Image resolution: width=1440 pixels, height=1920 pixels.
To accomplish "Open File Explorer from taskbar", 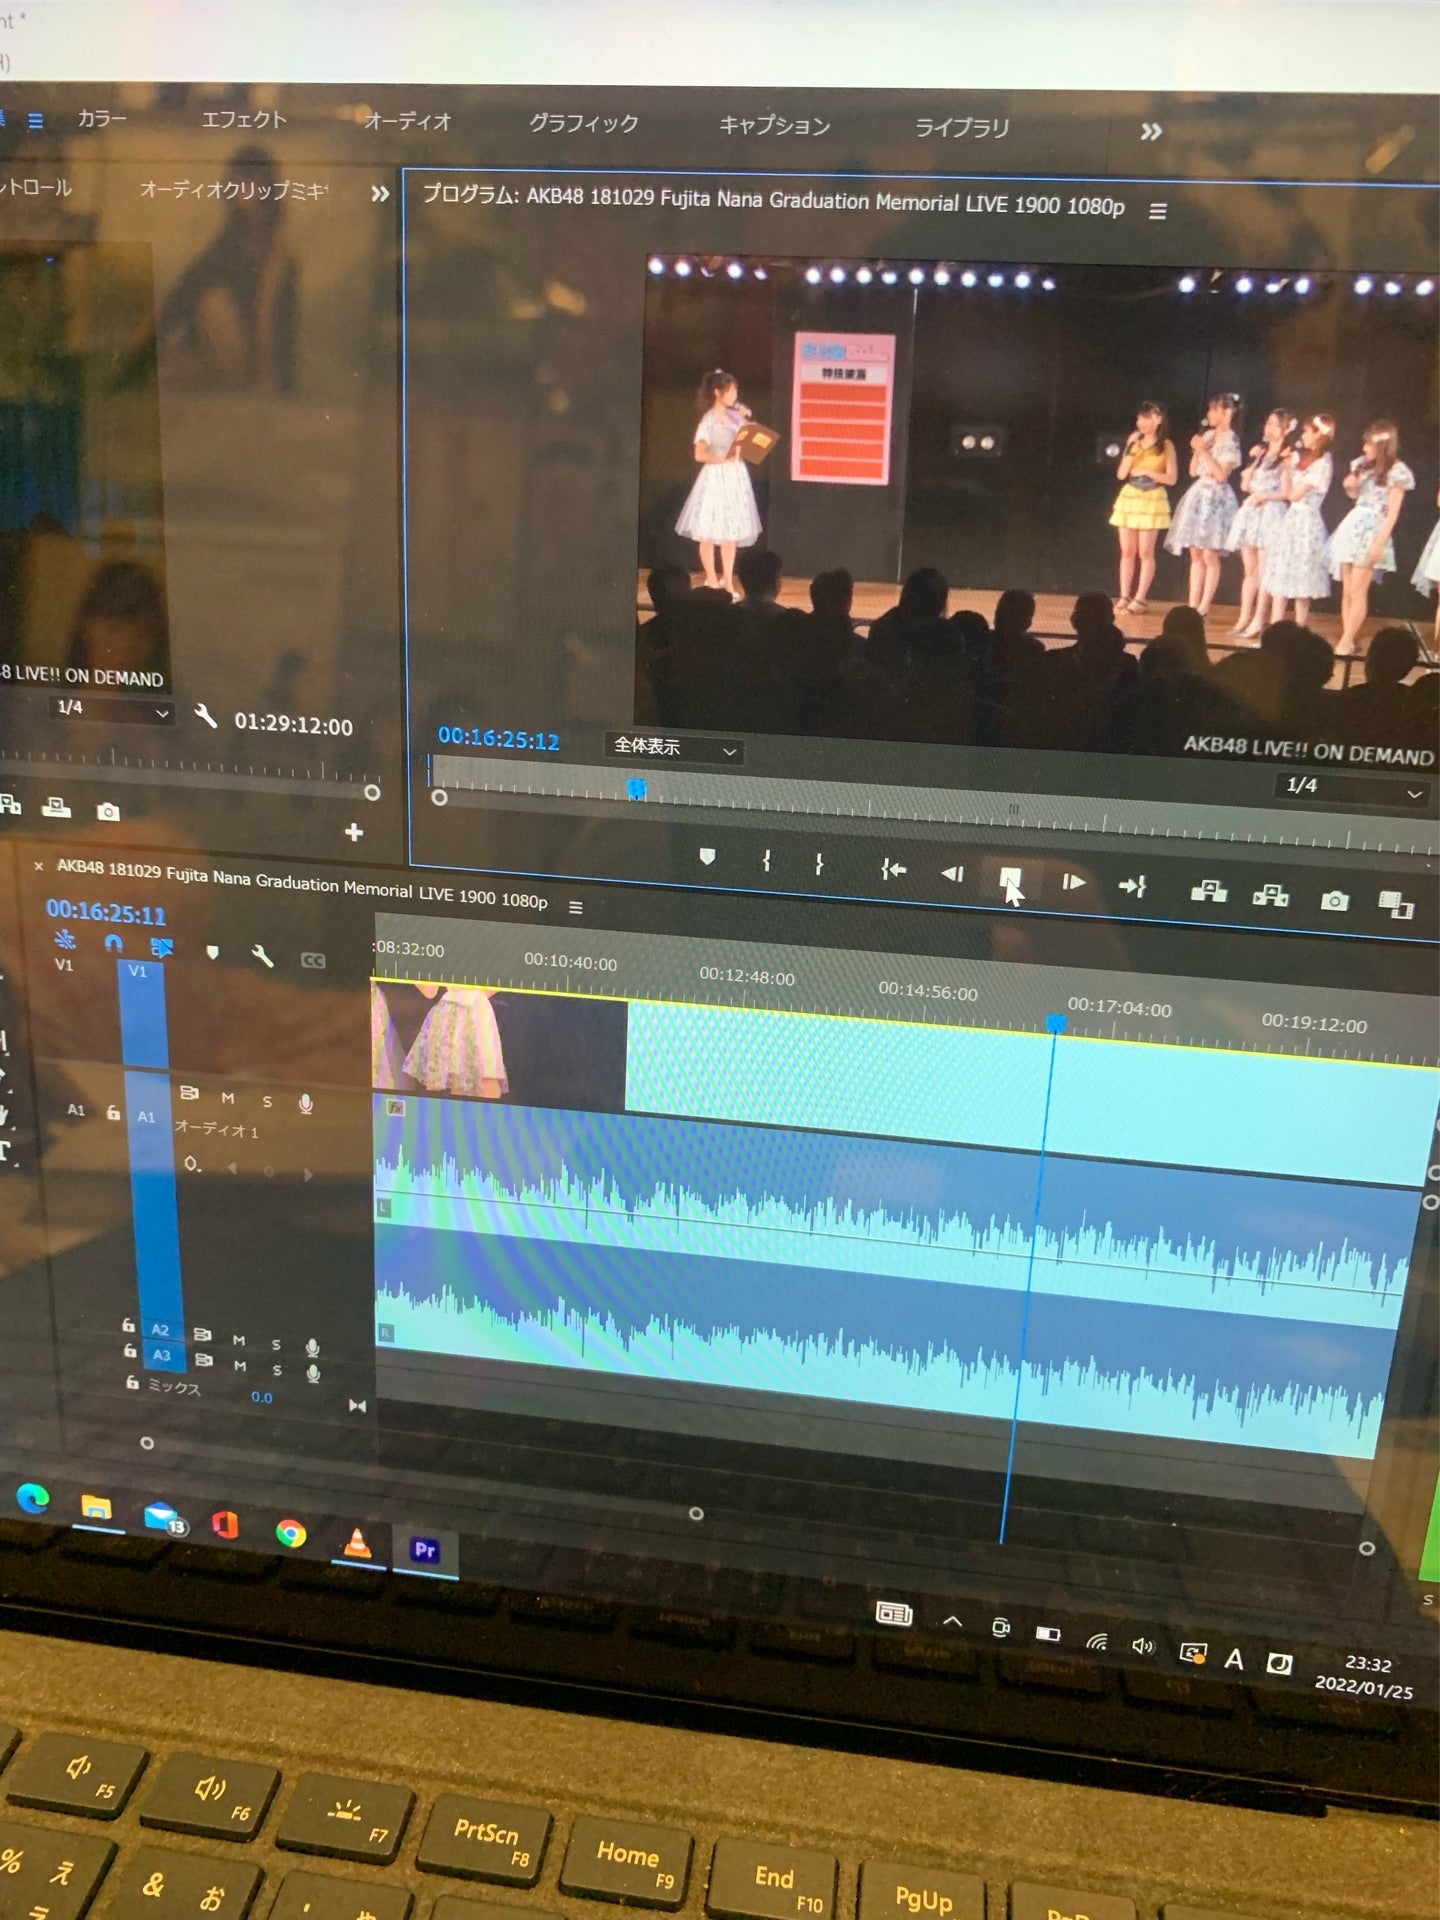I will [96, 1508].
